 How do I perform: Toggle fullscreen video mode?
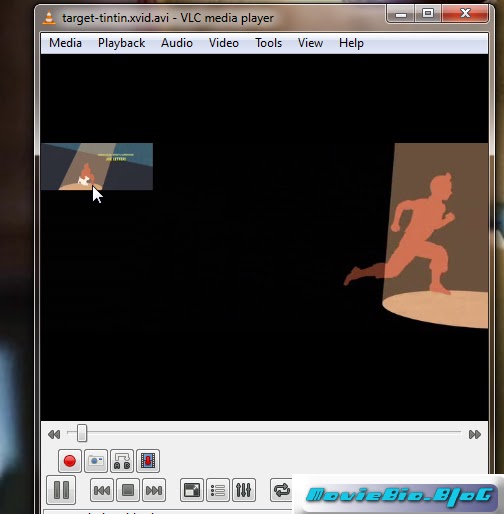point(192,490)
